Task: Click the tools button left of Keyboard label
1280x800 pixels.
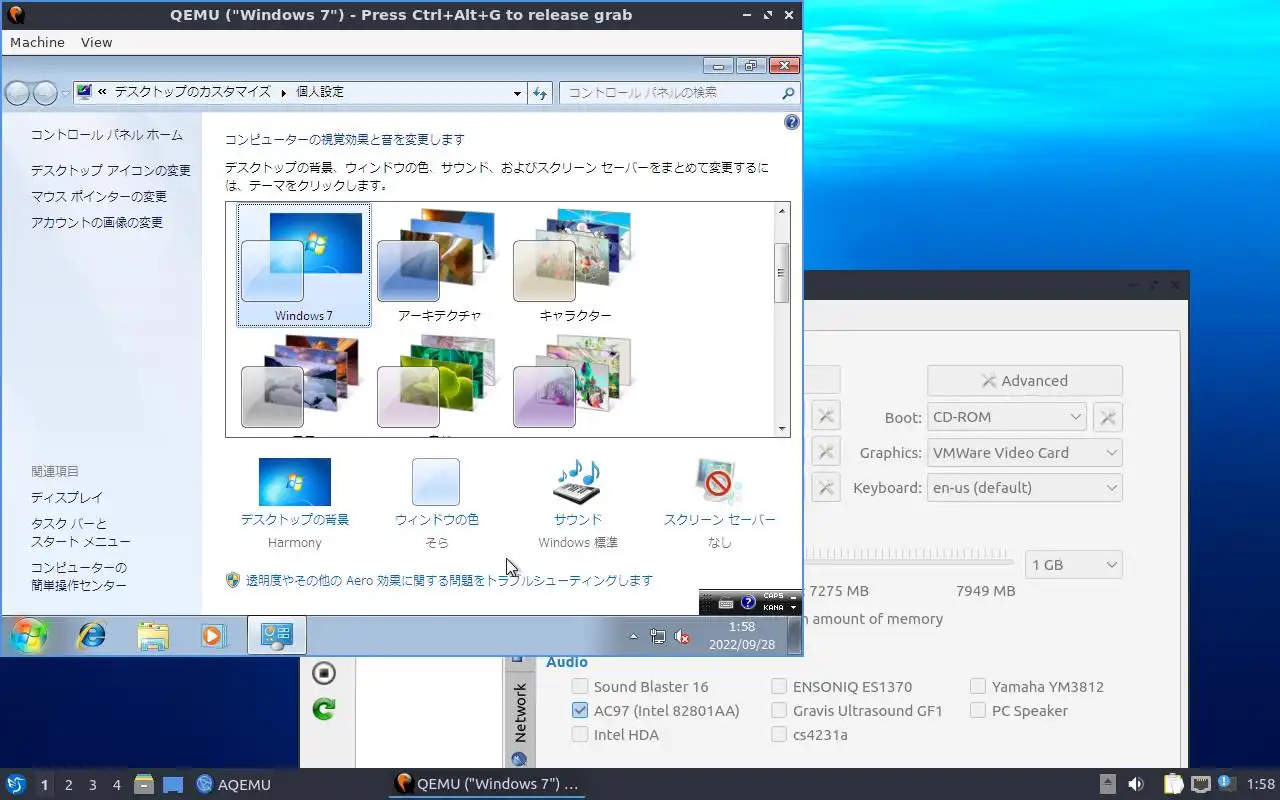Action: [825, 487]
